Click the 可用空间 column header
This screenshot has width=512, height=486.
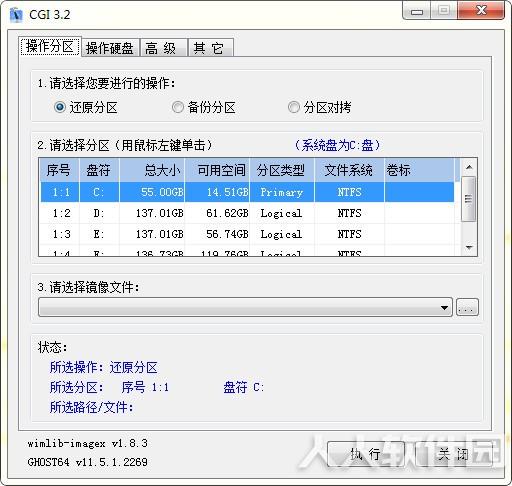click(217, 170)
